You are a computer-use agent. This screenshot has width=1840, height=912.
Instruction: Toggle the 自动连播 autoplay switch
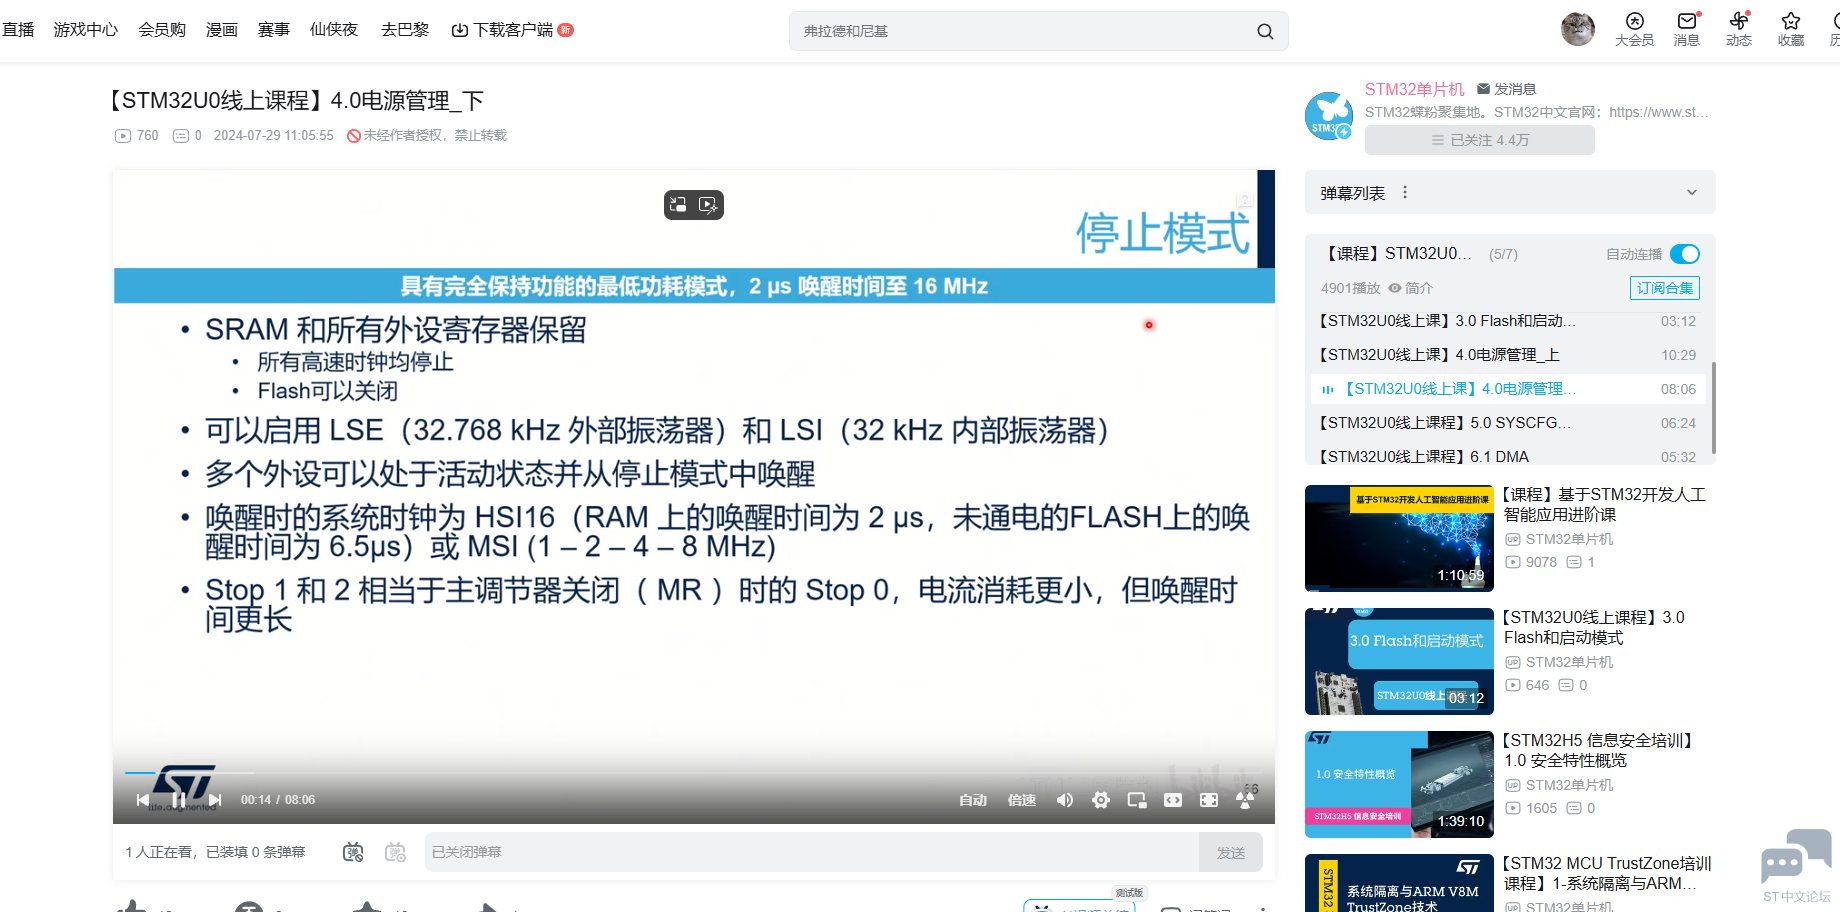click(1685, 254)
